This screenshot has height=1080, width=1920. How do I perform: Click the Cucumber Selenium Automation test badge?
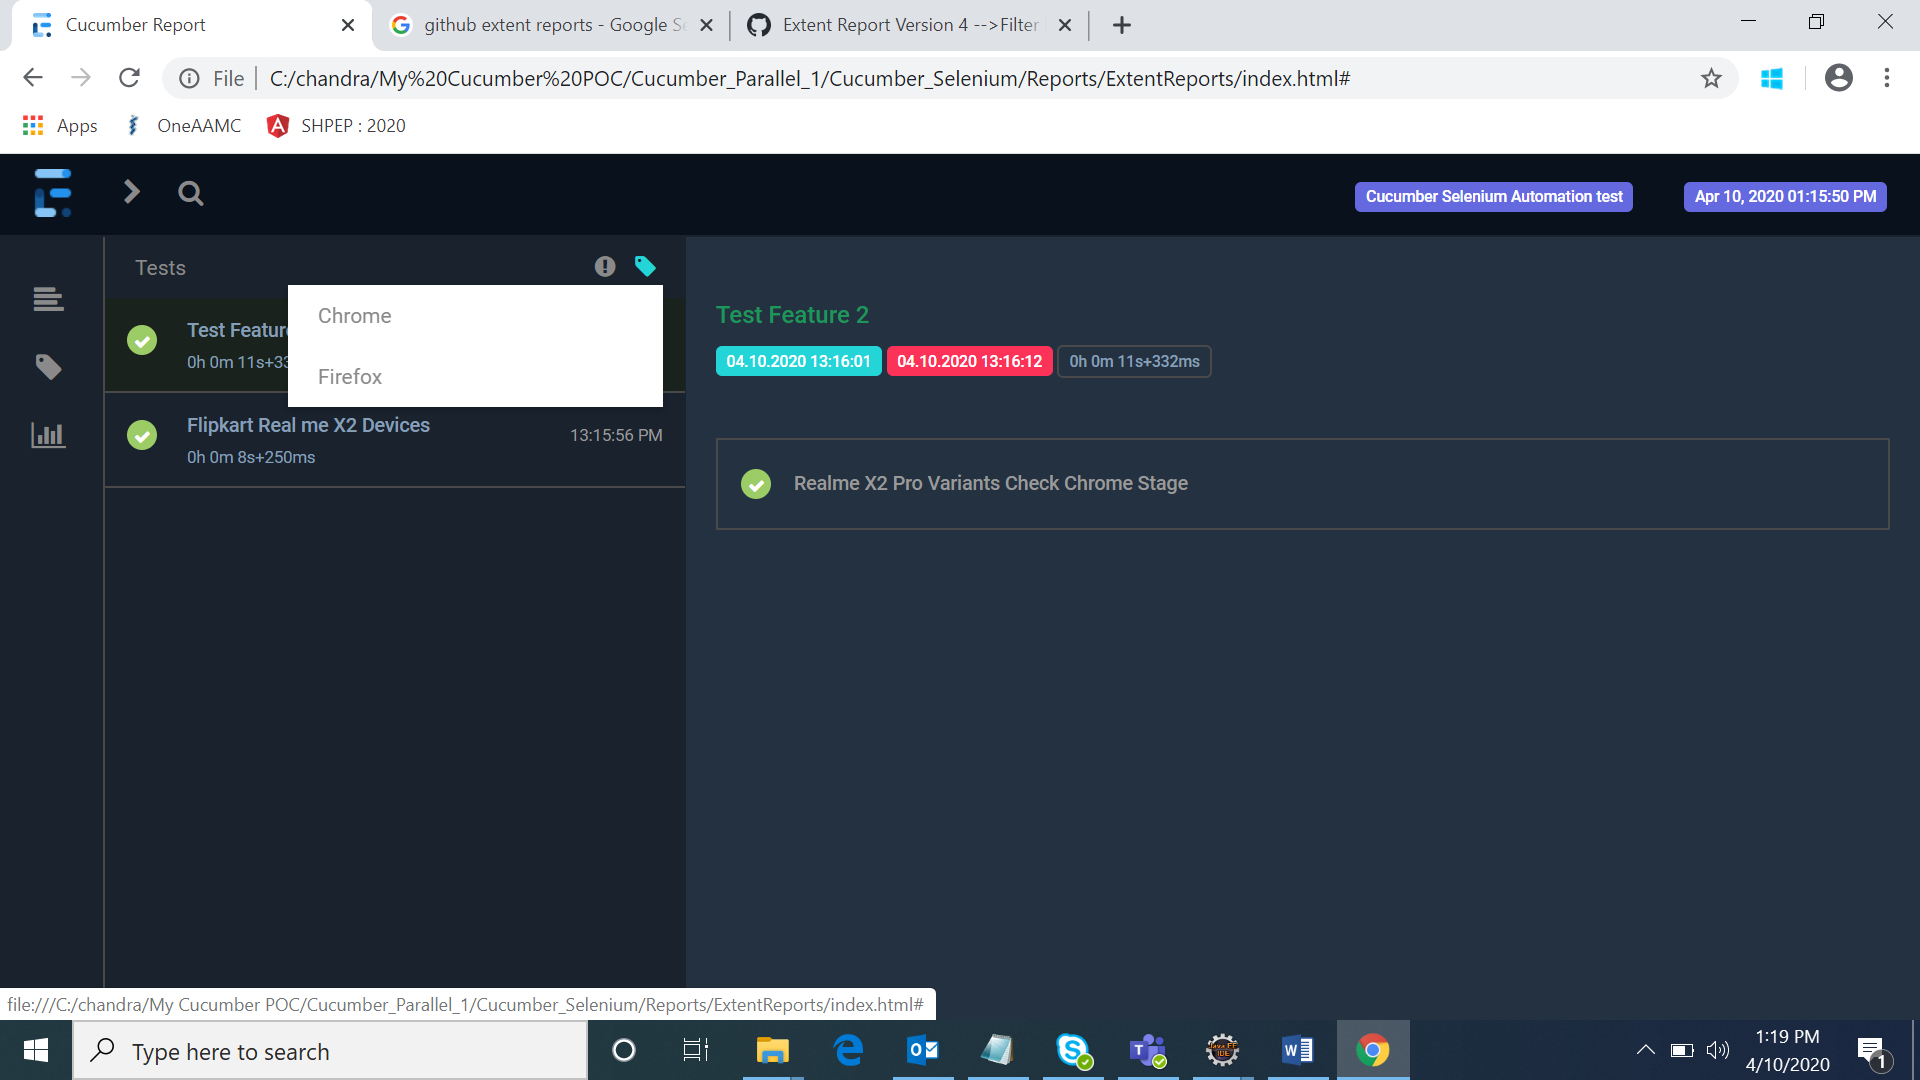[1493, 196]
